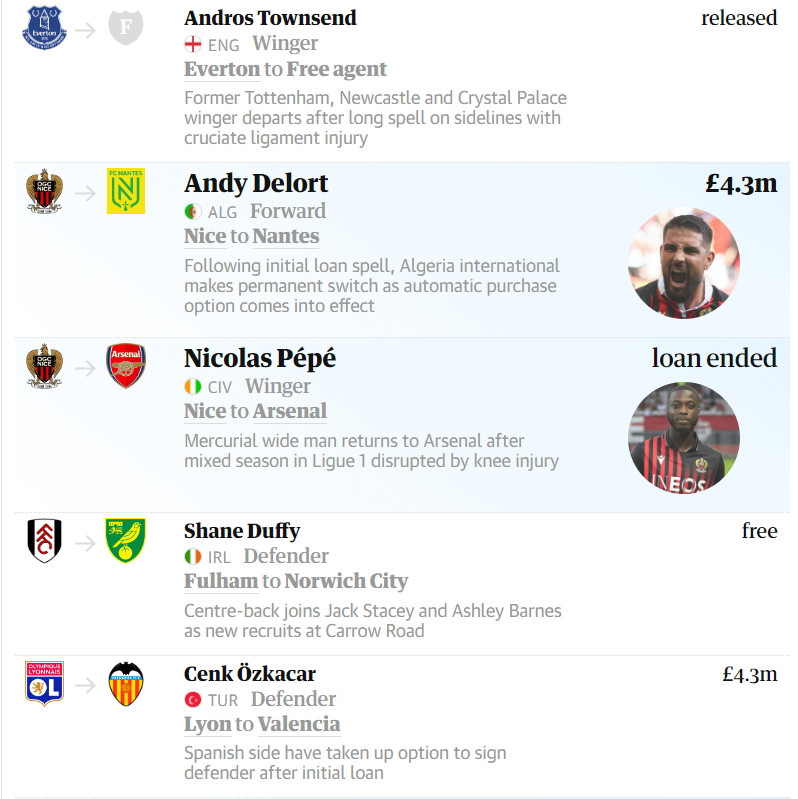Screen dimensions: 798x799
Task: Open the Everton link under Andros Townsend
Action: [x=222, y=69]
